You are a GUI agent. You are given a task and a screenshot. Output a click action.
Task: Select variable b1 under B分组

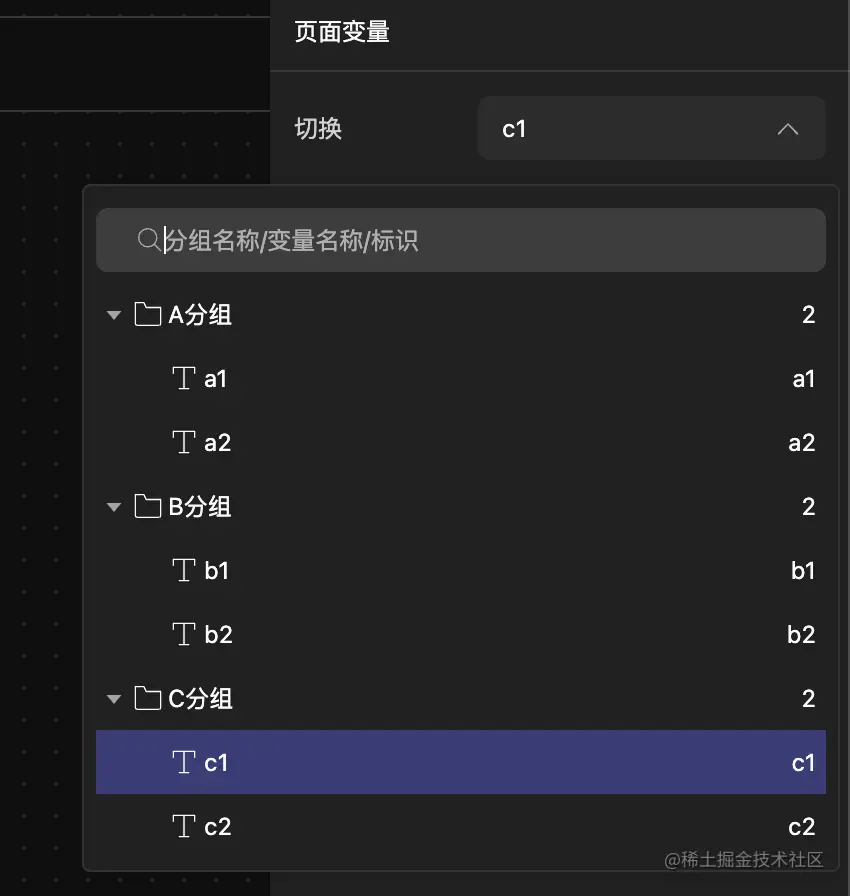(215, 570)
